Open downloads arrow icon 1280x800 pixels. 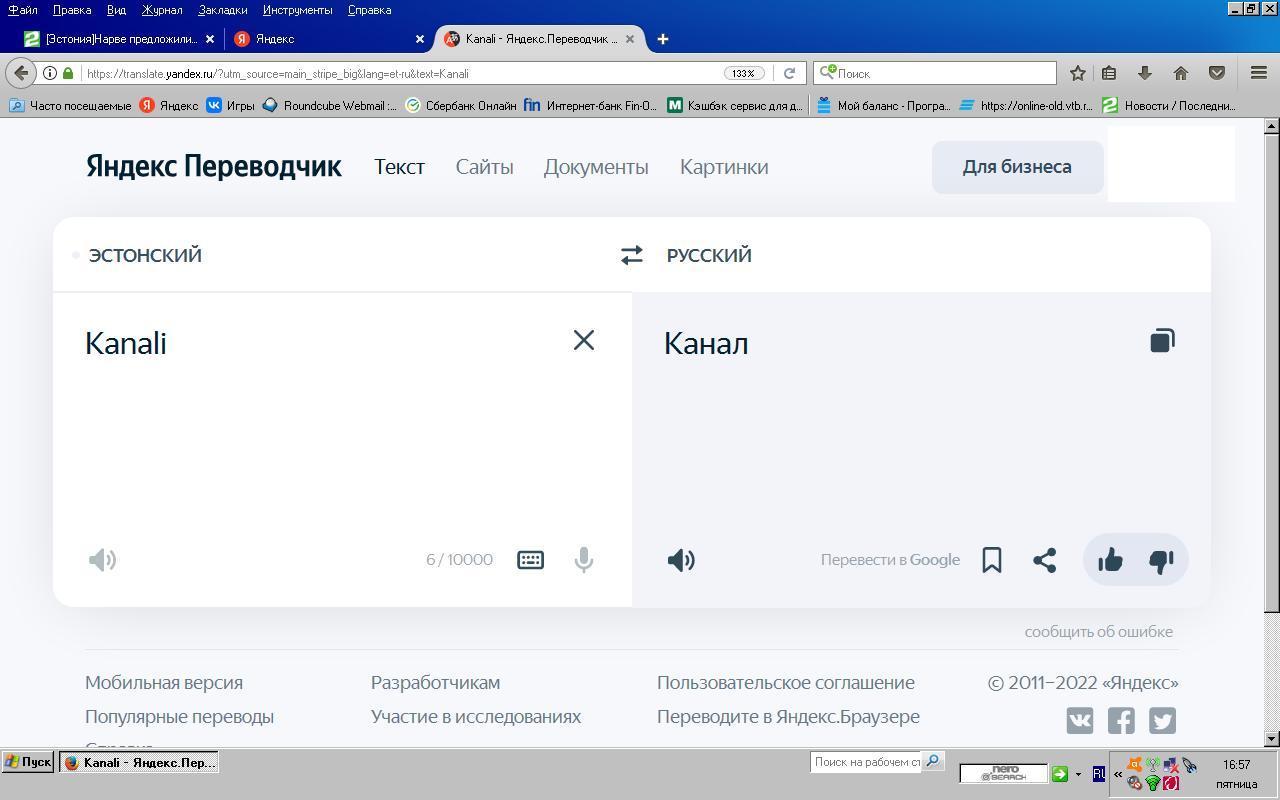pos(1145,73)
